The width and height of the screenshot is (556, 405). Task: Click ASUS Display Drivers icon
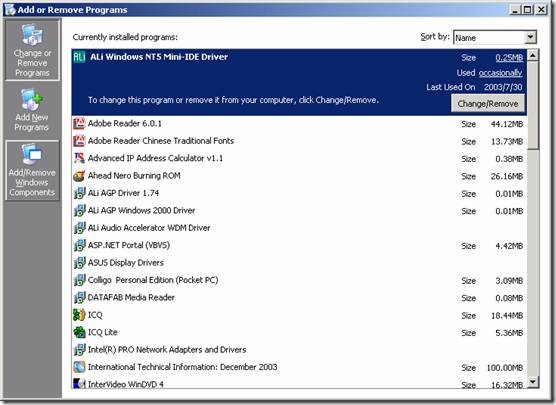pyautogui.click(x=79, y=262)
